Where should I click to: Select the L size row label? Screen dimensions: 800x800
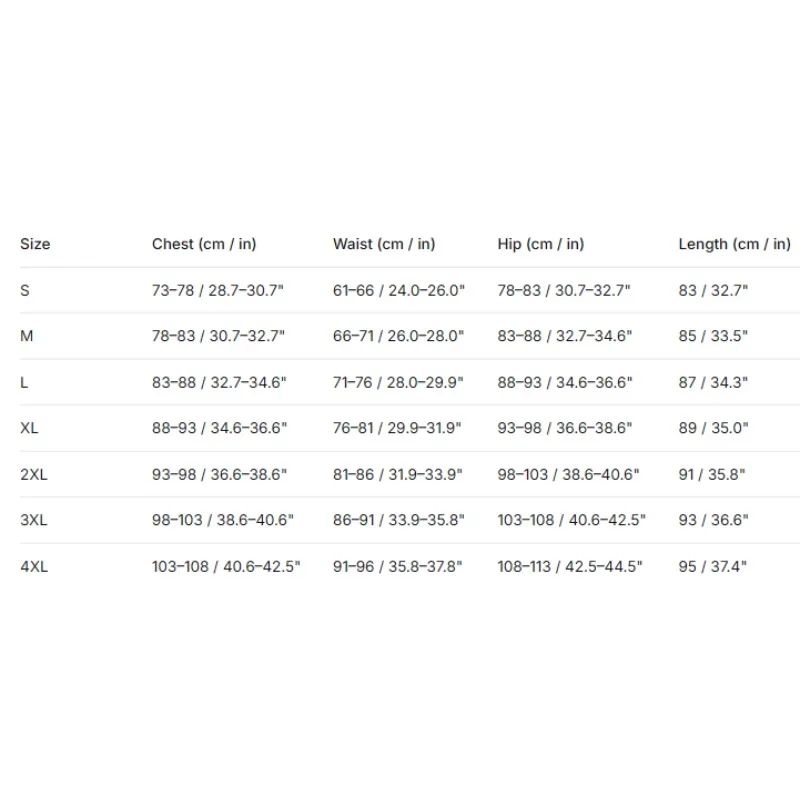(24, 382)
